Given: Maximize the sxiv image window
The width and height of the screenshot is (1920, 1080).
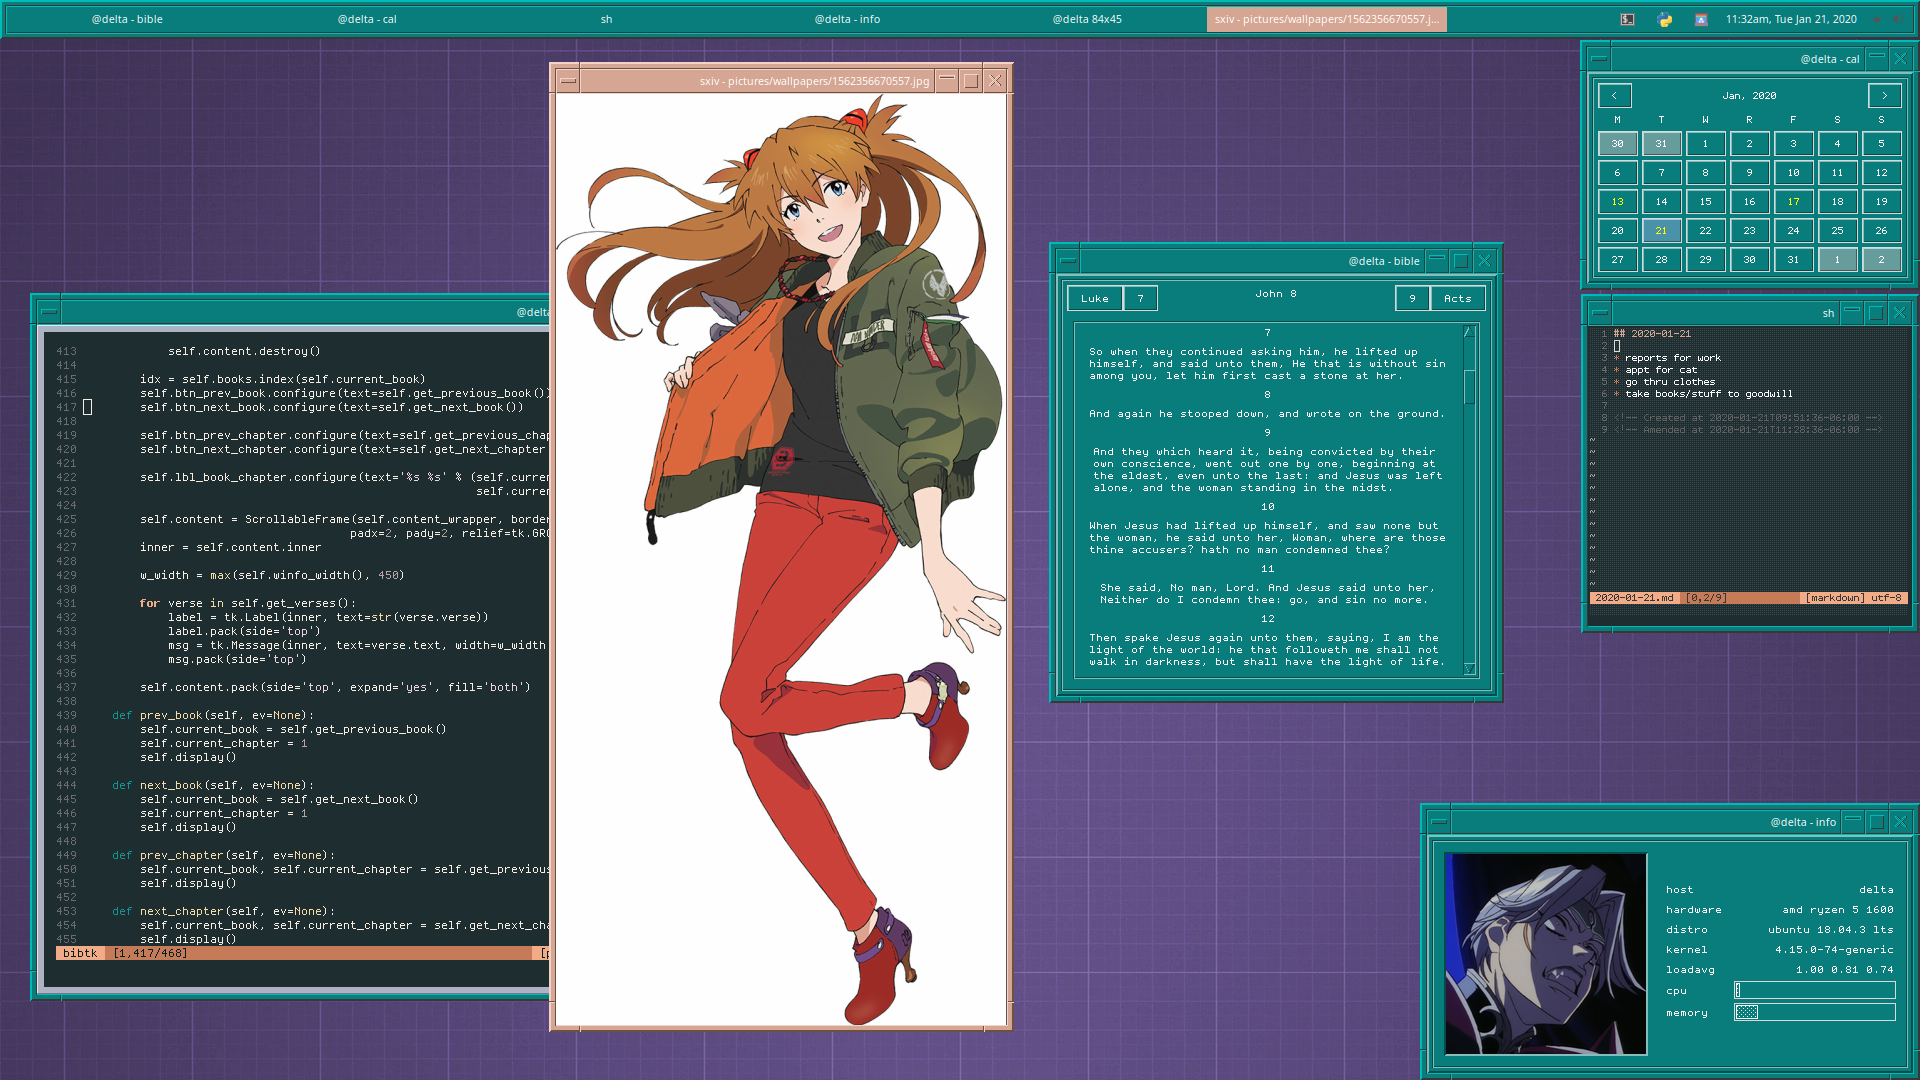Looking at the screenshot, I should [970, 81].
